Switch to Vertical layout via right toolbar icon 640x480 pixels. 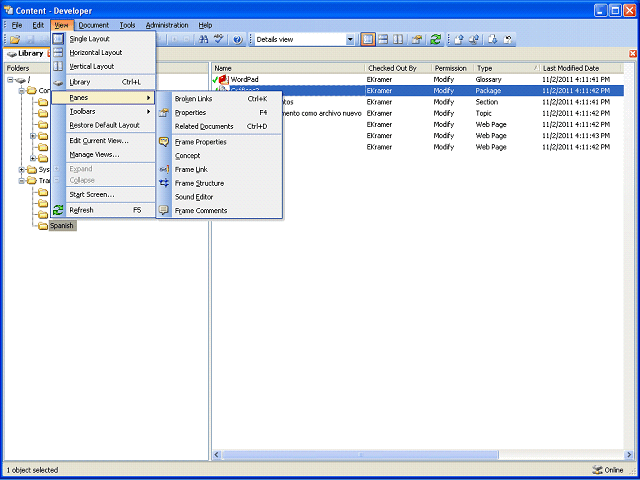tap(398, 40)
